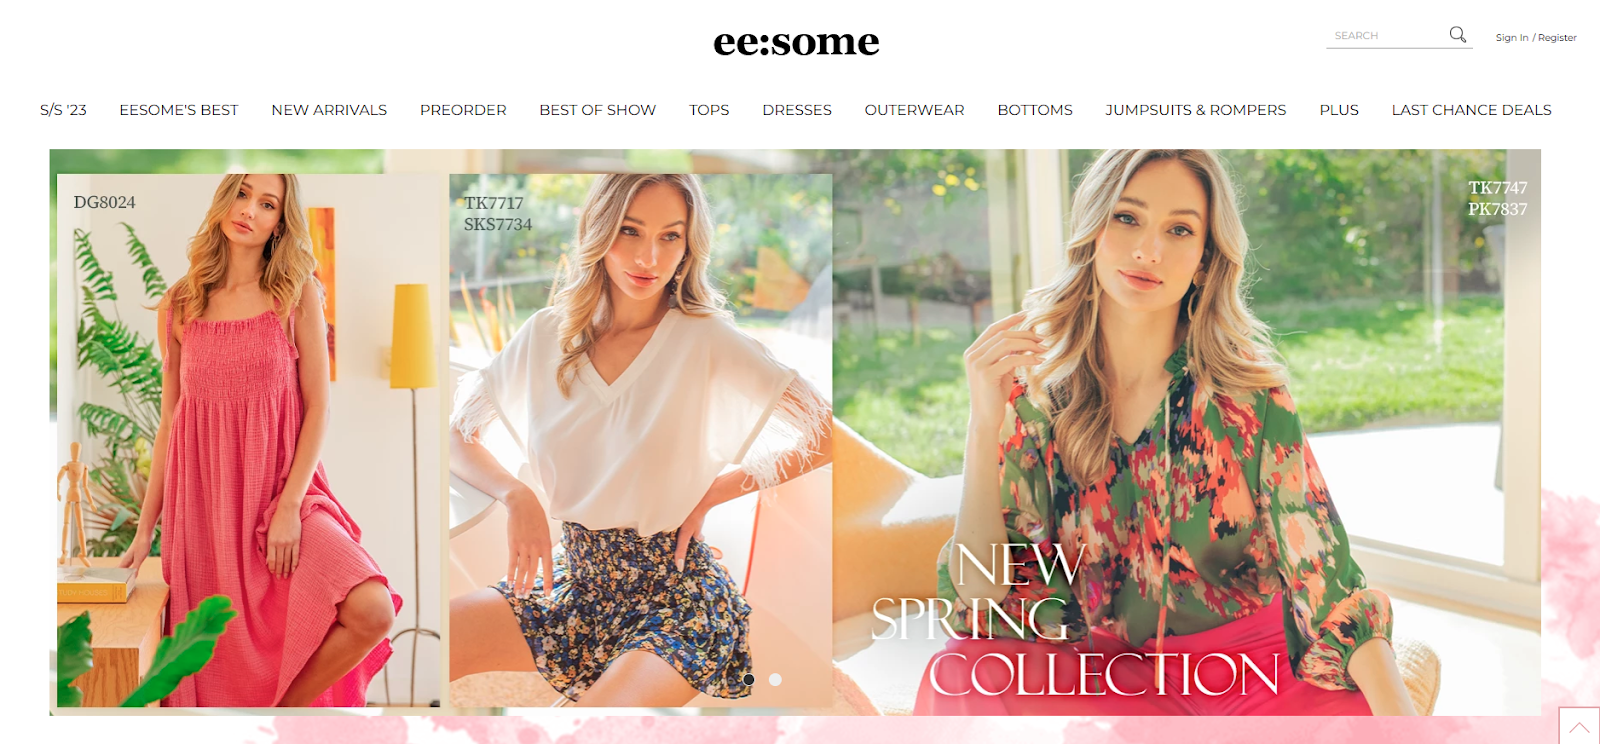Click the TK7717 white top image

click(x=640, y=440)
